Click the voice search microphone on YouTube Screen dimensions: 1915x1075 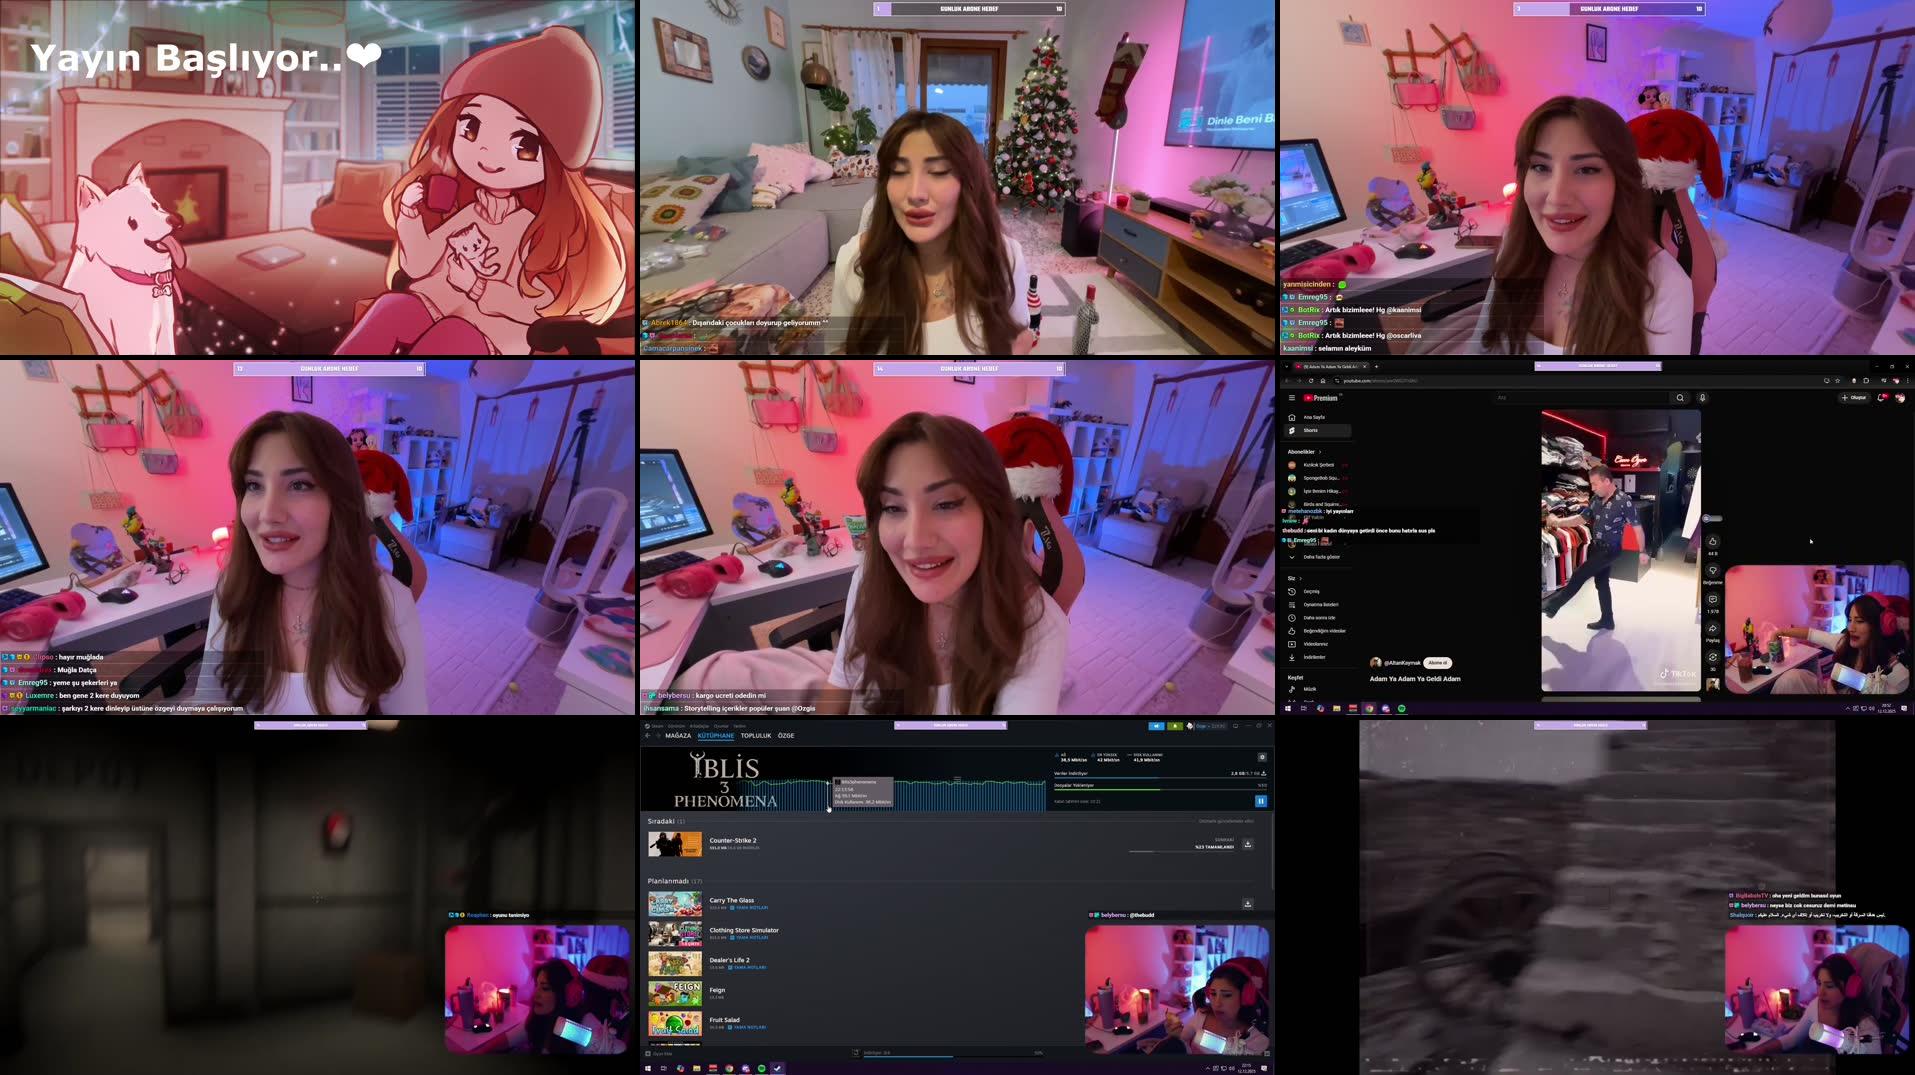tap(1702, 397)
